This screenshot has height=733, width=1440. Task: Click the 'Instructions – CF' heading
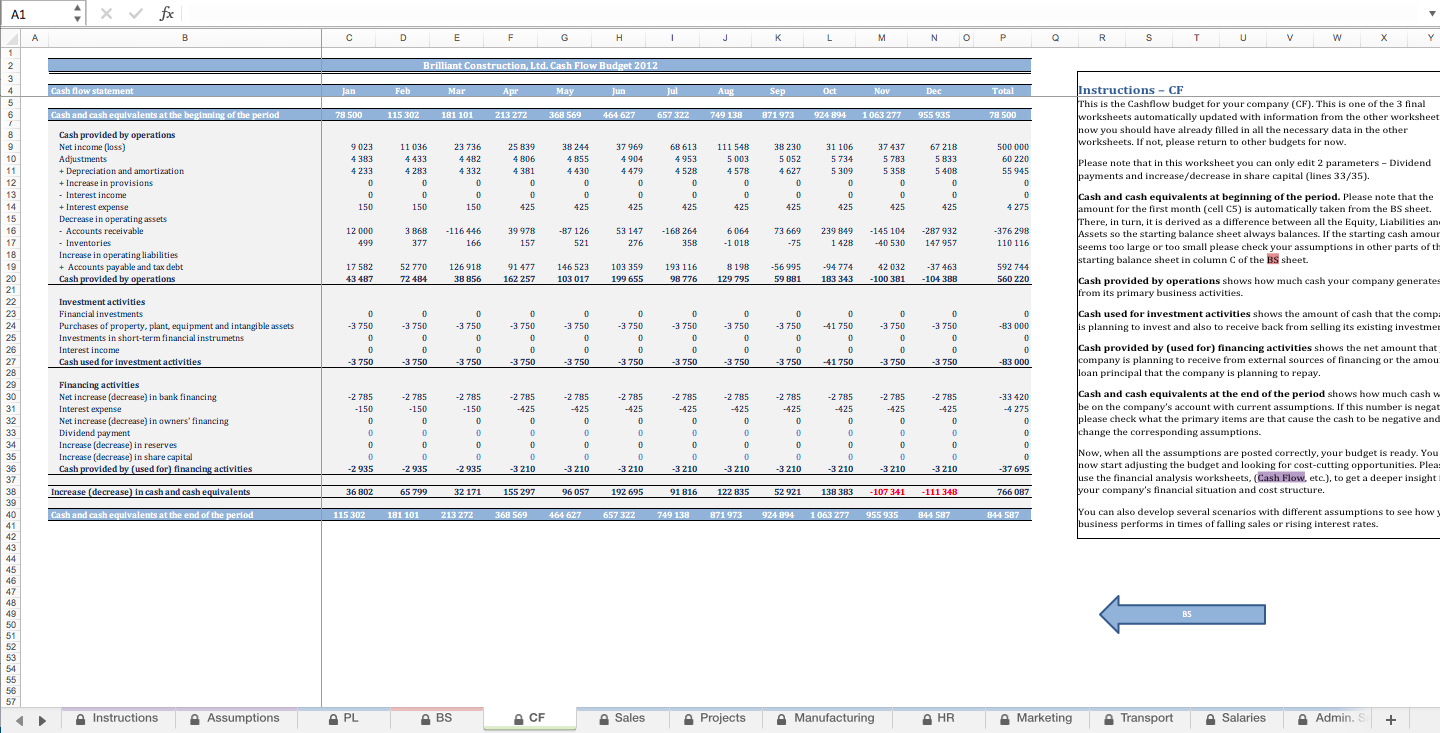click(1131, 90)
